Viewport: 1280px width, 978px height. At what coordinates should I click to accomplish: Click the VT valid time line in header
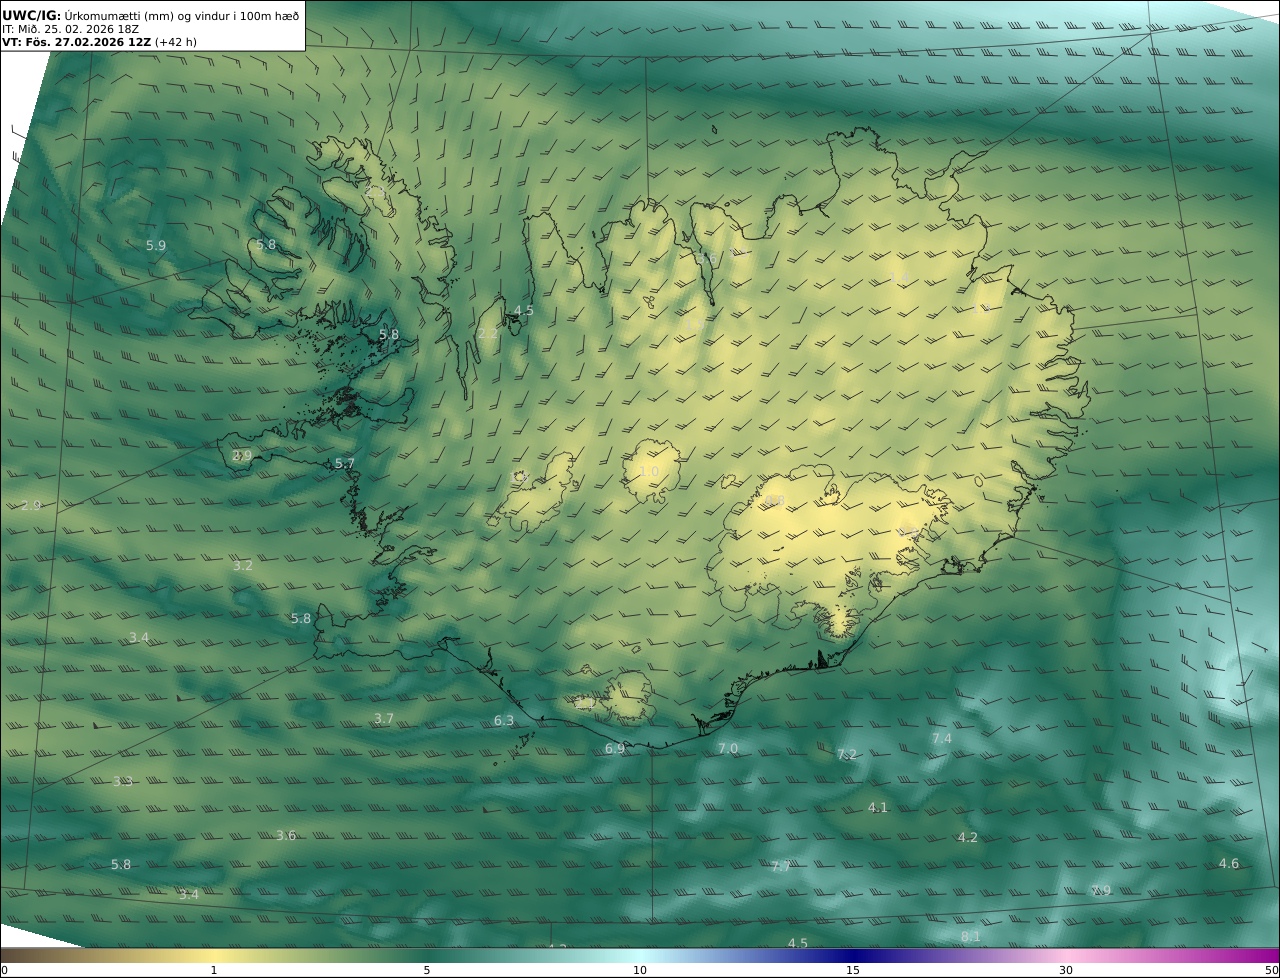pyautogui.click(x=98, y=42)
